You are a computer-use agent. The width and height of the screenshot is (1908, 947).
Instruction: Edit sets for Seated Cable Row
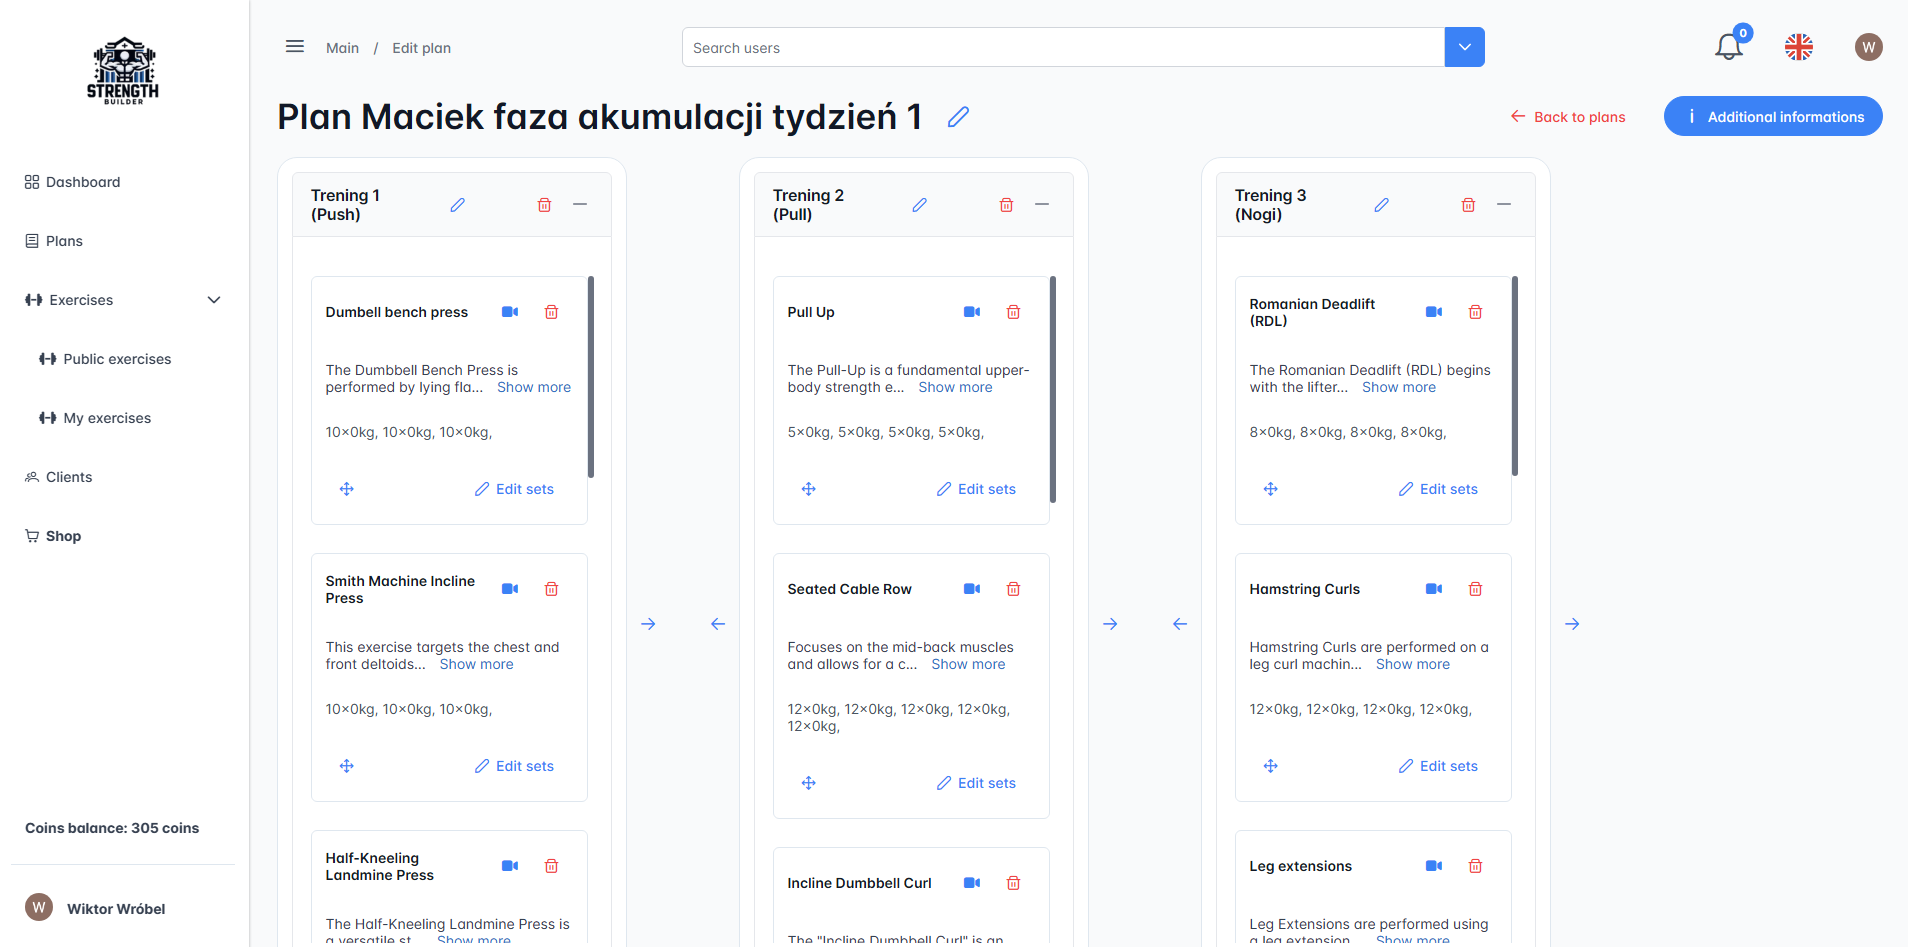976,783
